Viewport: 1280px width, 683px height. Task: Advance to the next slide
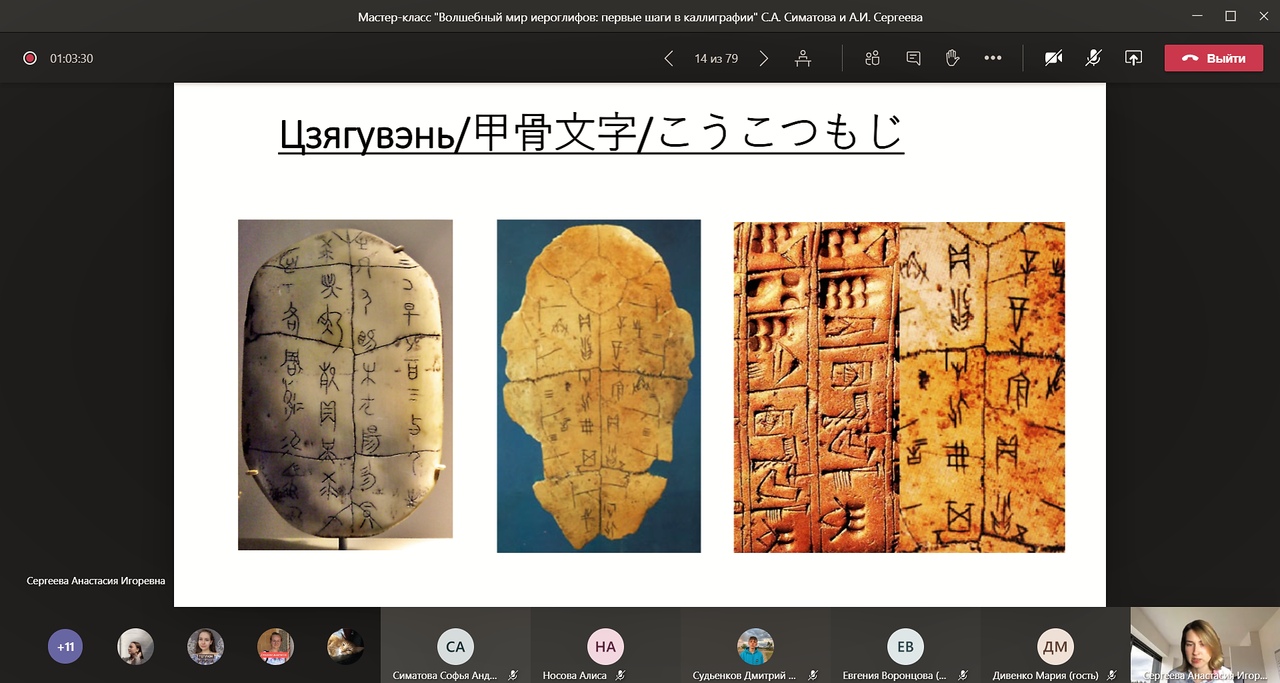pyautogui.click(x=764, y=59)
